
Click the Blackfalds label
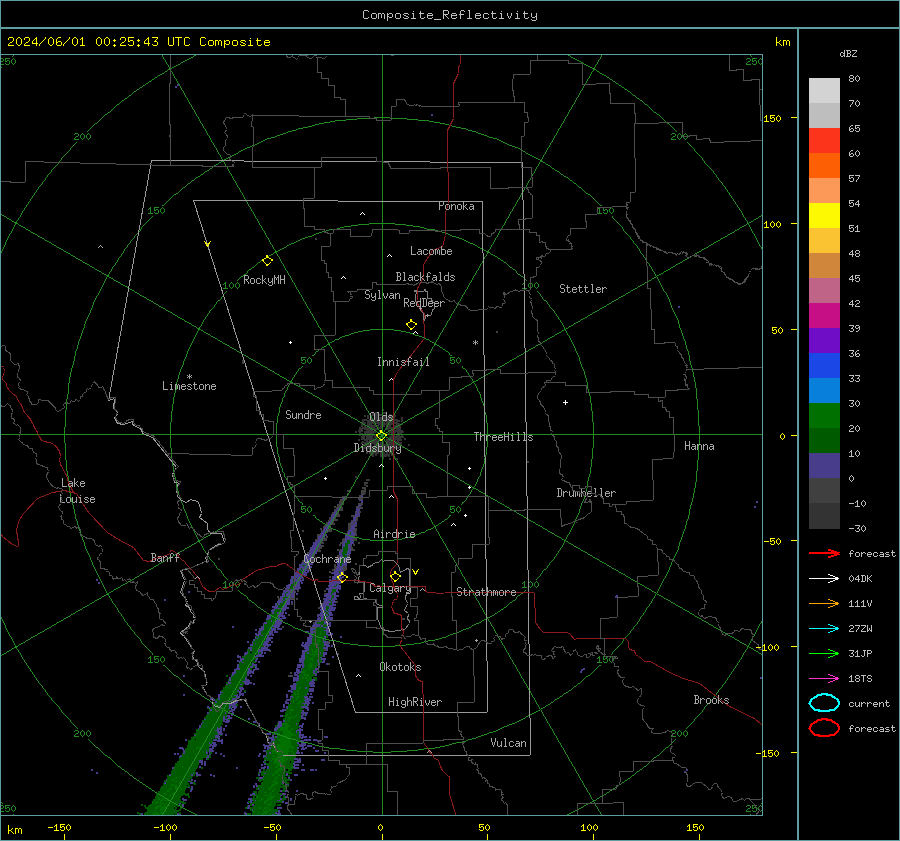(425, 277)
